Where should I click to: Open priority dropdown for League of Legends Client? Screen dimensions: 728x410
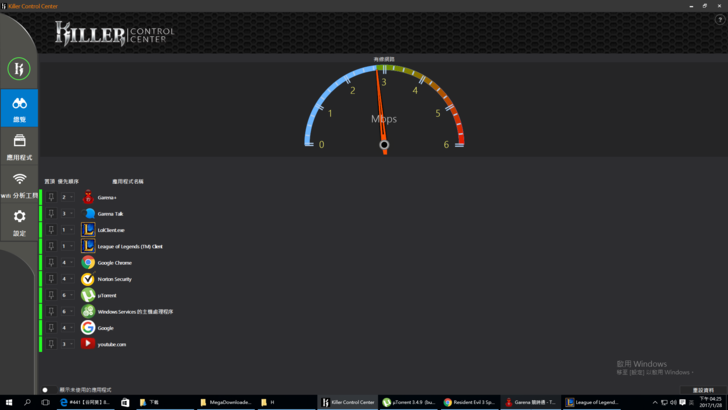67,246
